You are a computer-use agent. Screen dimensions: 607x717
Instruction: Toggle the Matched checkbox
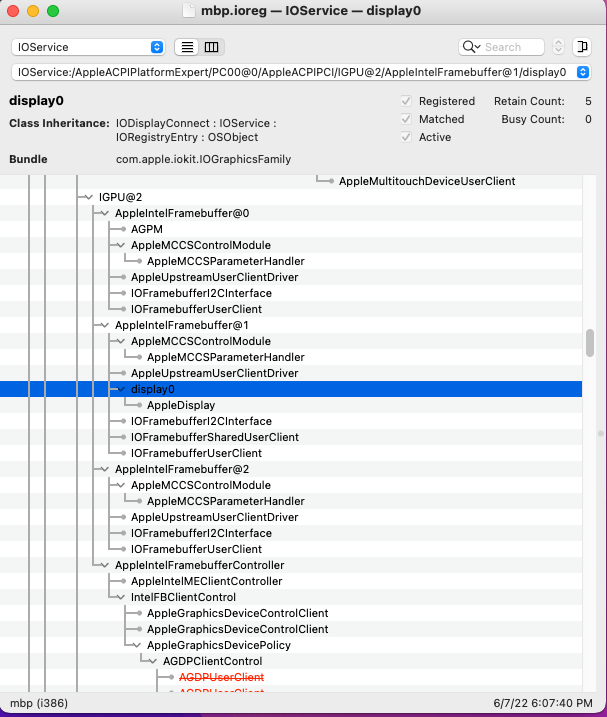point(406,119)
